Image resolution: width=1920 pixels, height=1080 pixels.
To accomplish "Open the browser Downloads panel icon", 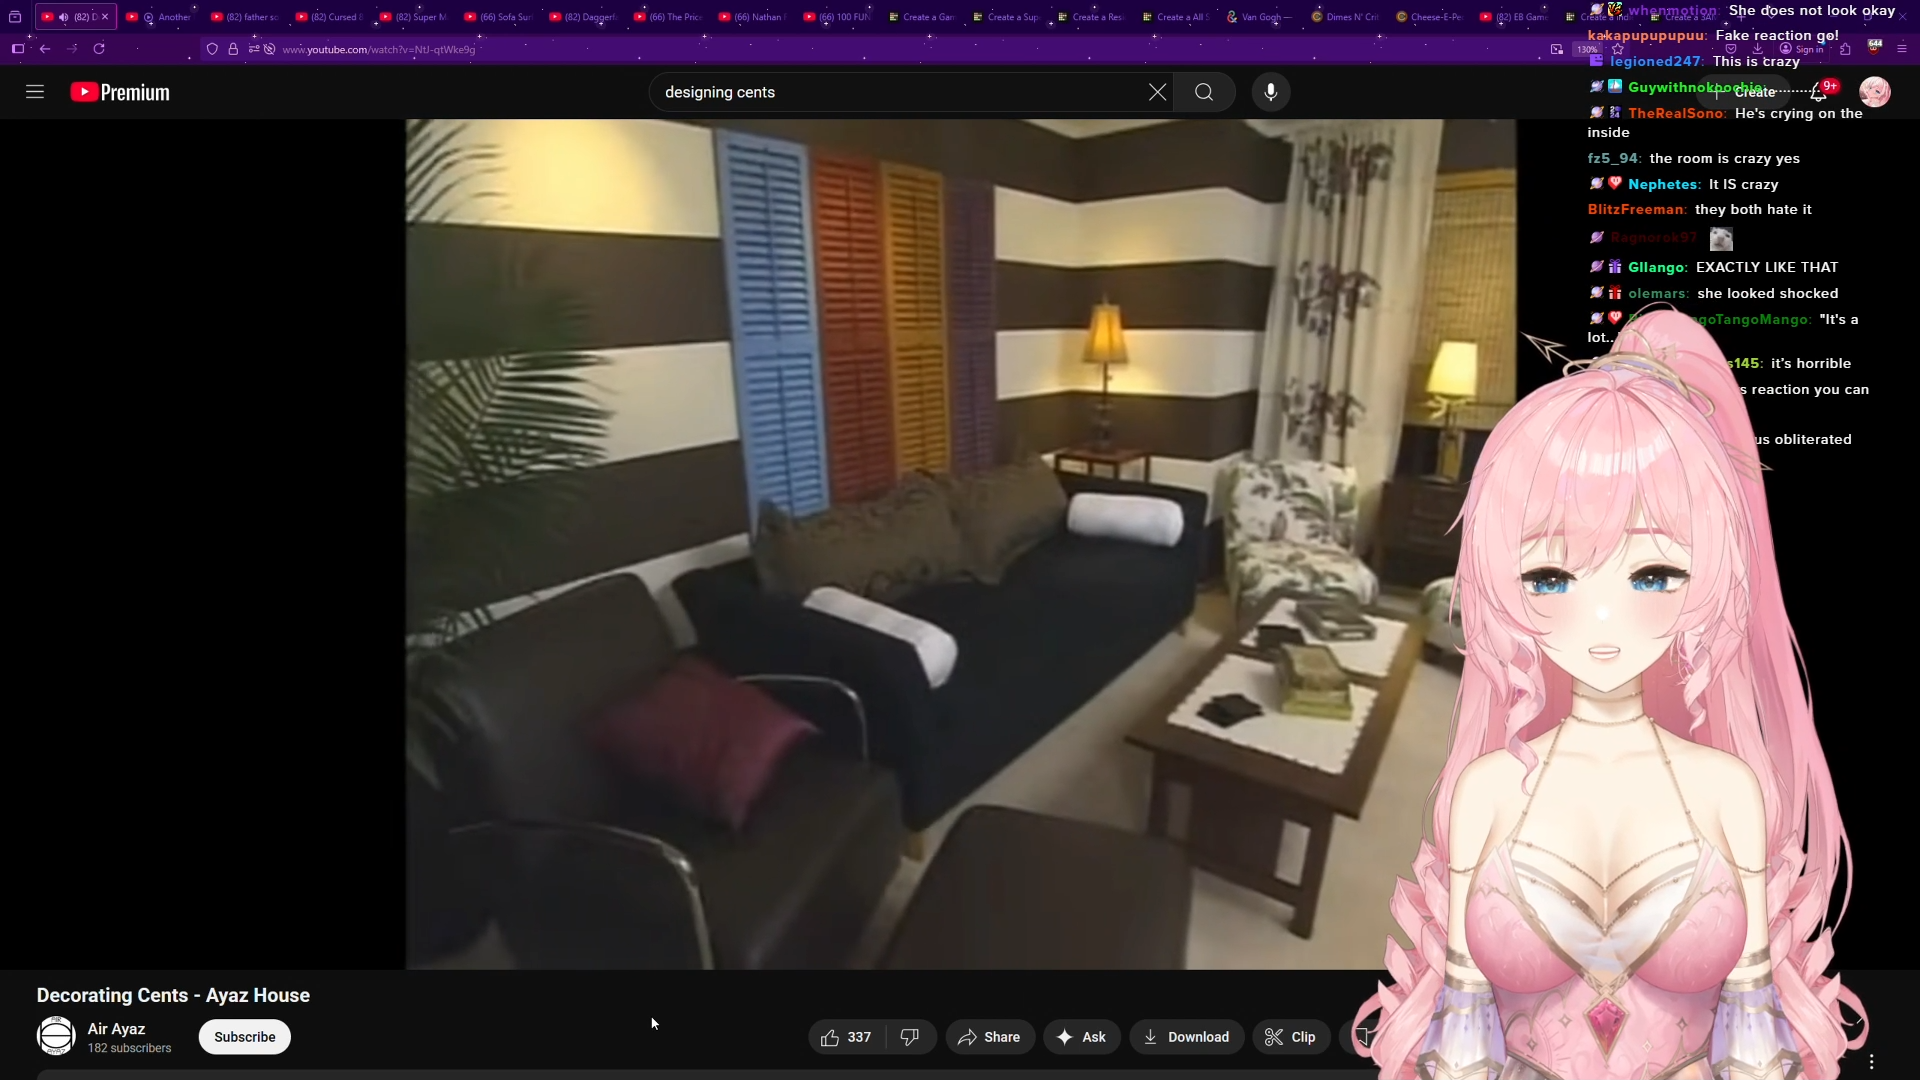I will click(x=1758, y=49).
